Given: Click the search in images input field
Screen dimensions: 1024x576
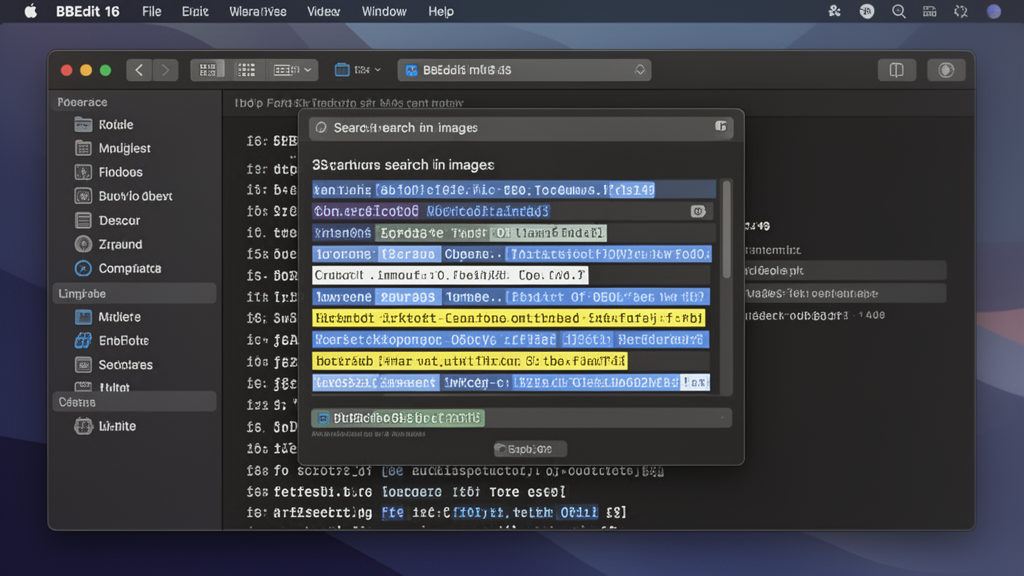Looking at the screenshot, I should coord(520,127).
